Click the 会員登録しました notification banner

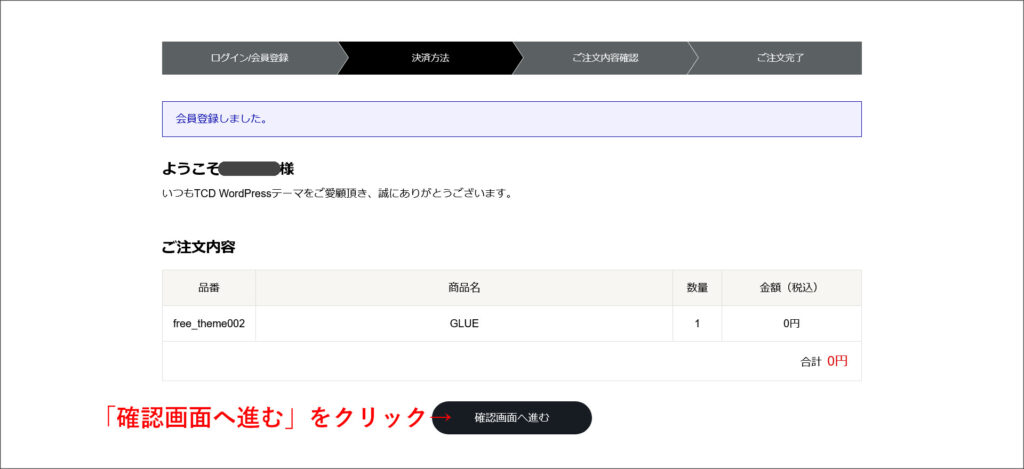511,119
